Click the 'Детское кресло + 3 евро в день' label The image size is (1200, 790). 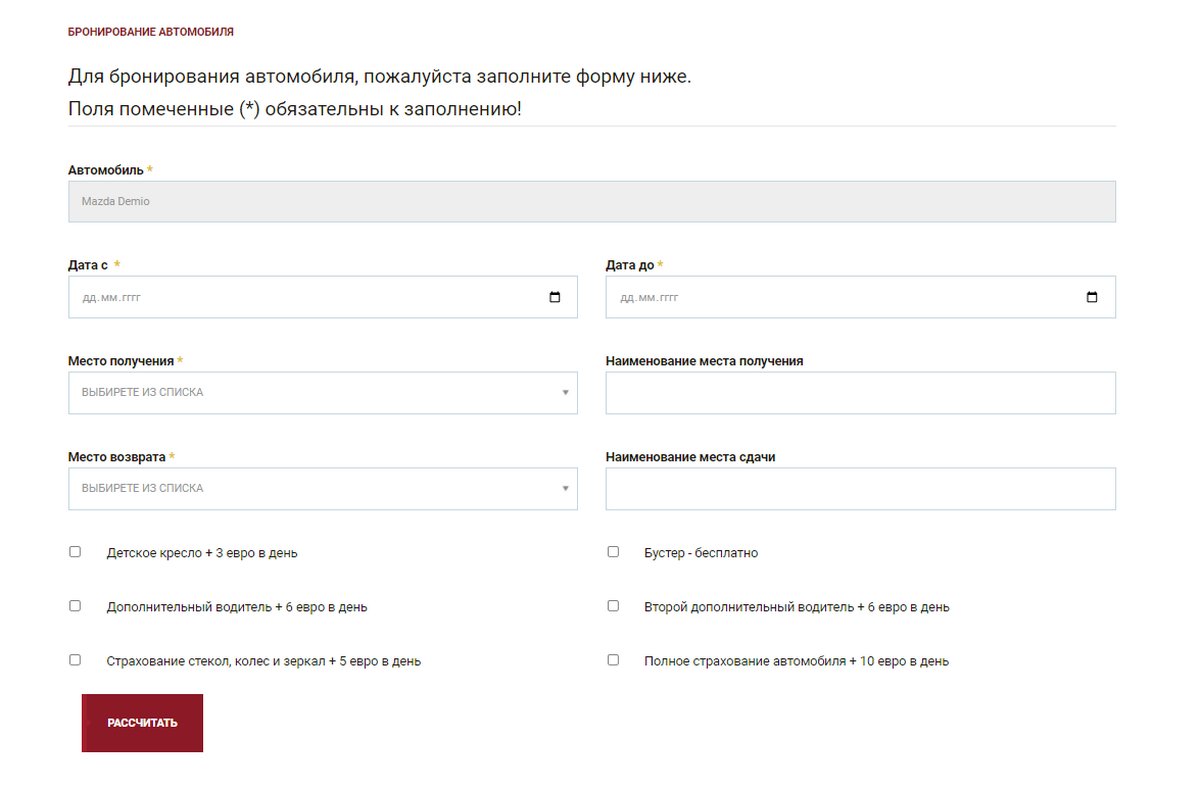(x=202, y=553)
